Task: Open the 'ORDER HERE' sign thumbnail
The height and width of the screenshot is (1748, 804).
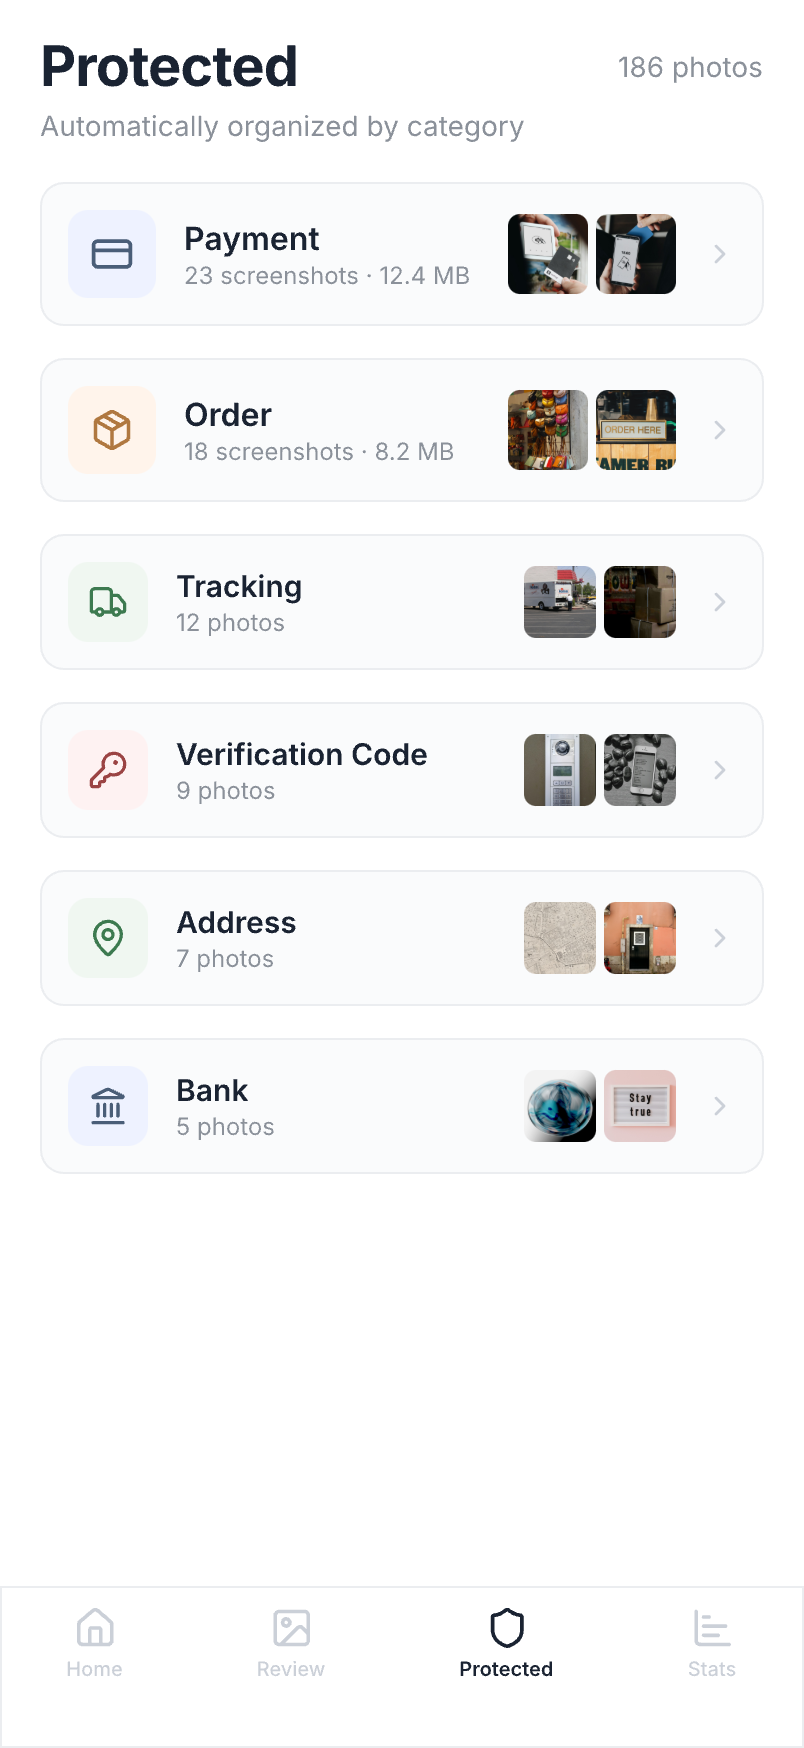Action: pos(636,430)
